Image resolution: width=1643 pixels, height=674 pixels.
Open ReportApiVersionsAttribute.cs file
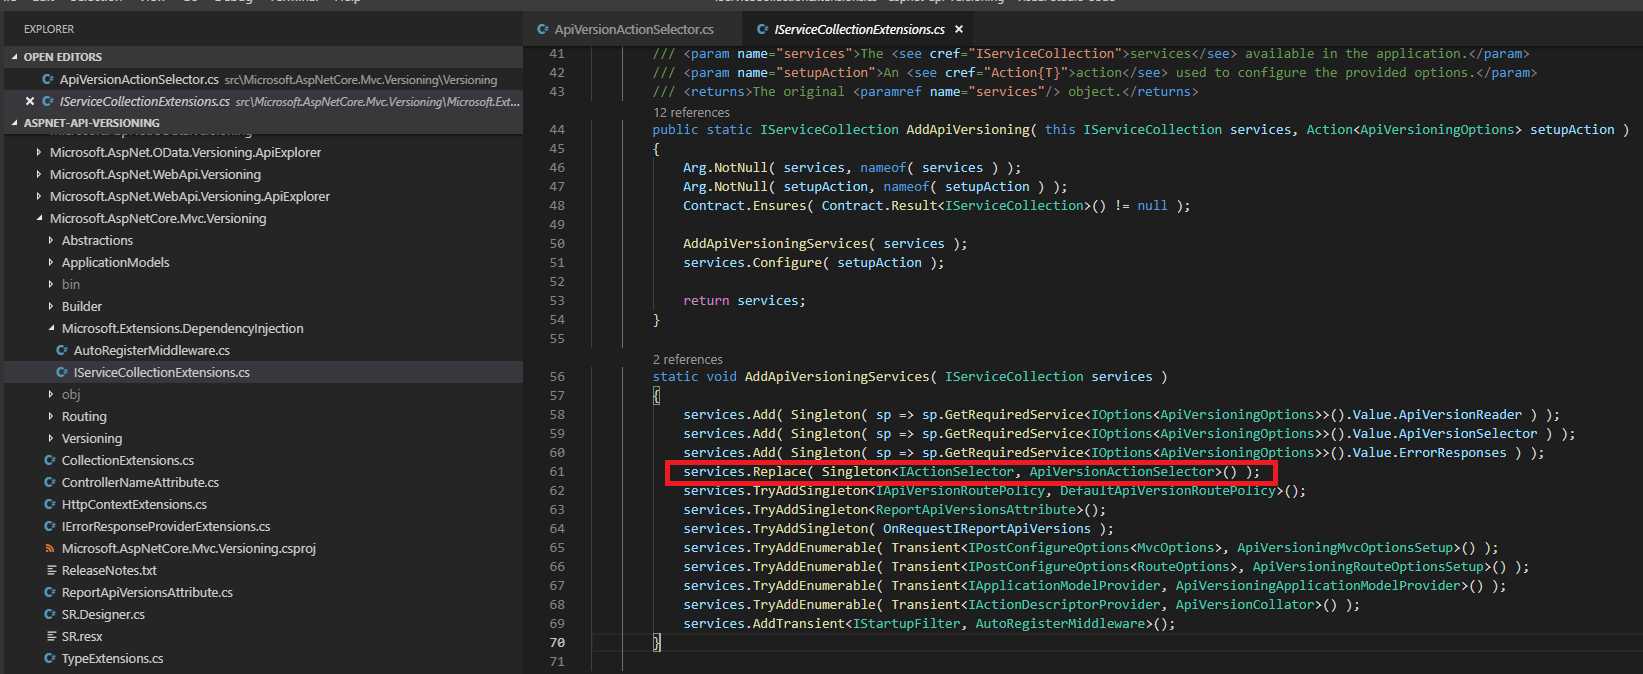coord(147,592)
